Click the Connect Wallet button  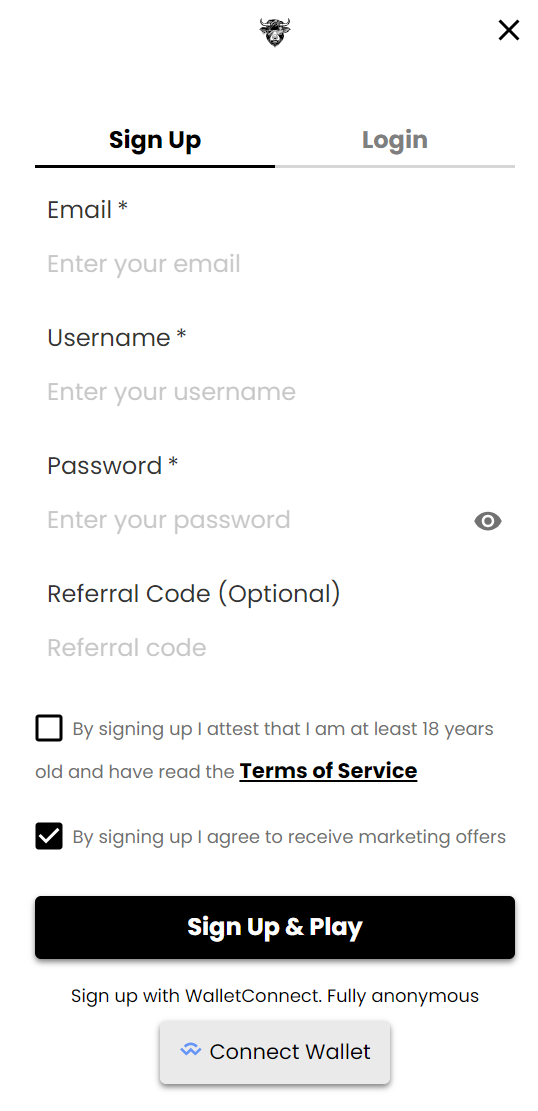click(275, 1052)
